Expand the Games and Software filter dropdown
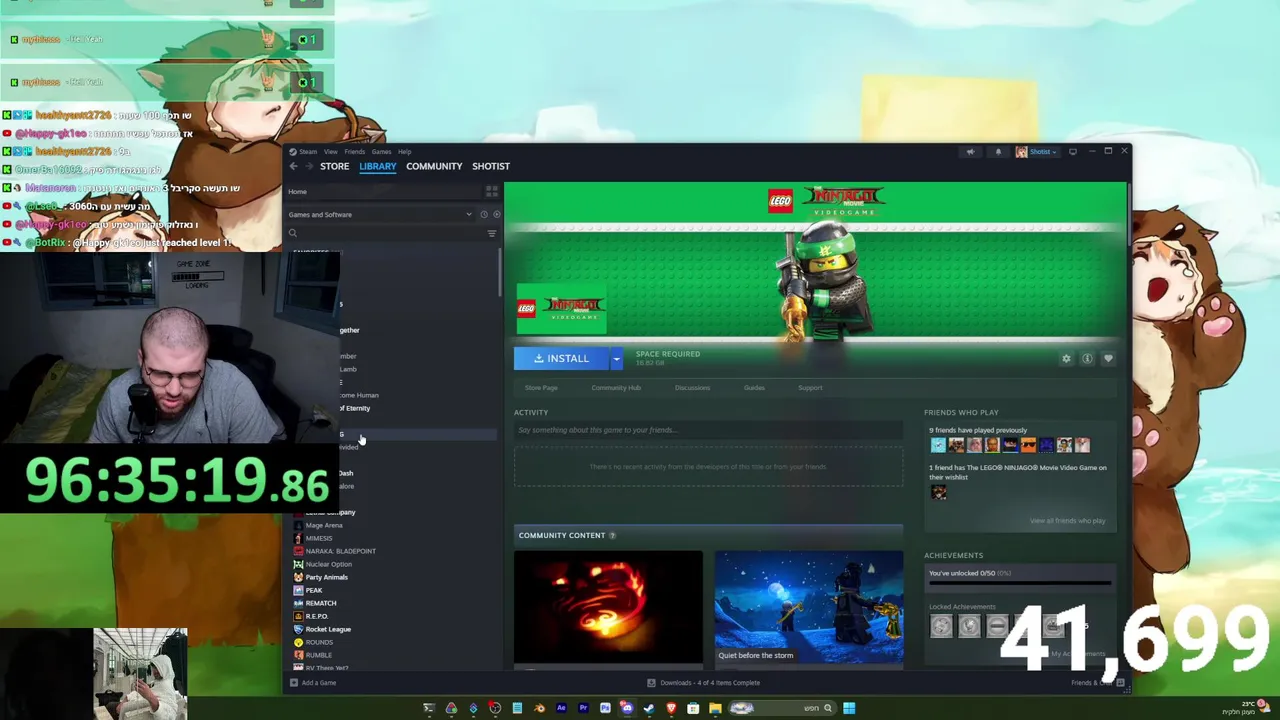 (x=468, y=214)
